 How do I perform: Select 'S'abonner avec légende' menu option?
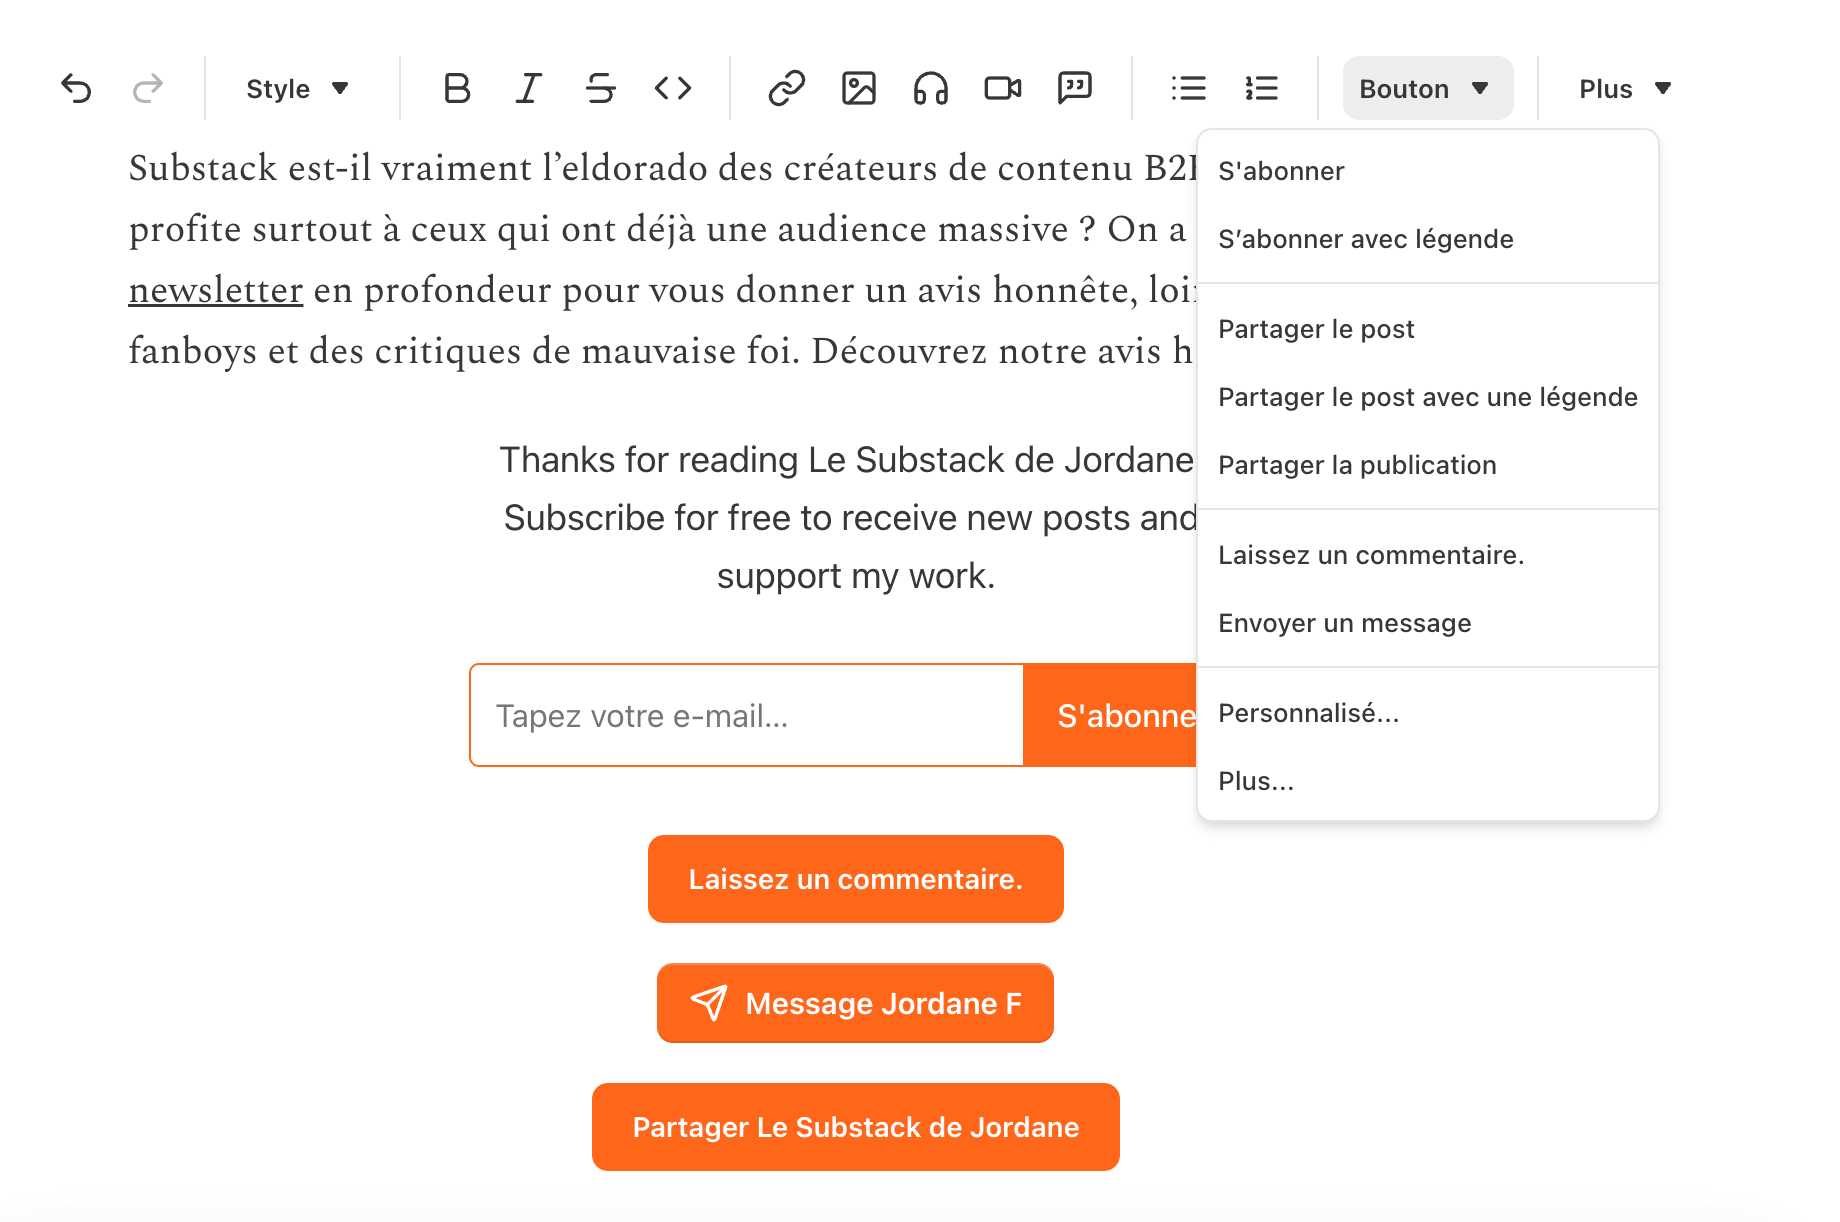click(1365, 239)
